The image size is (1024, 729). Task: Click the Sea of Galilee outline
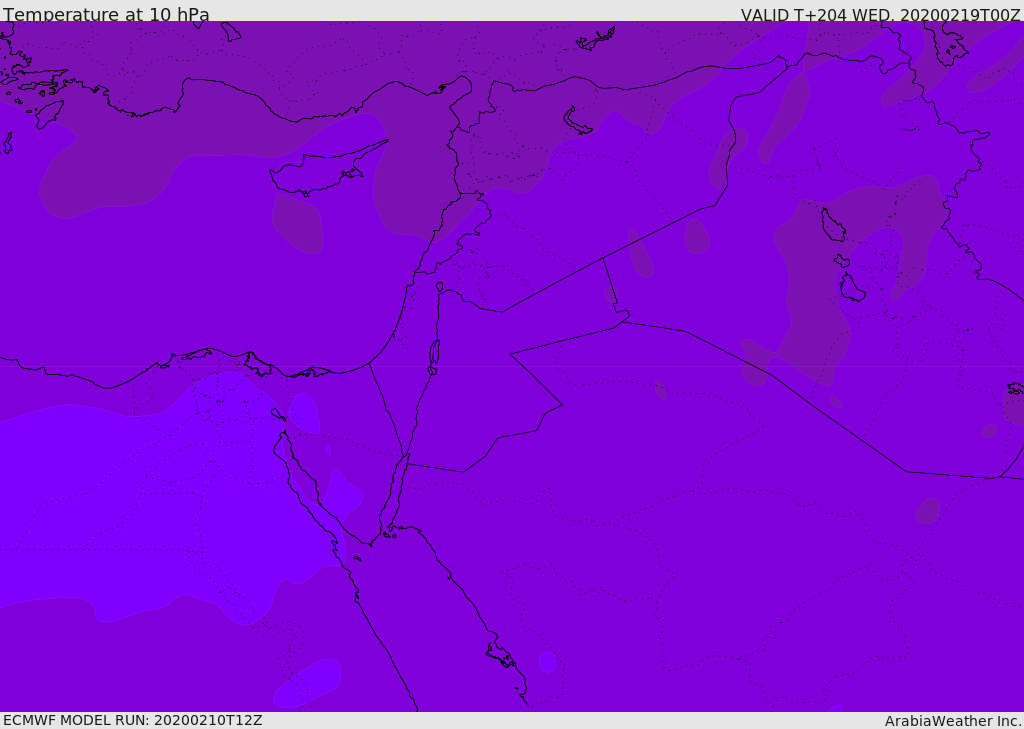(440, 287)
